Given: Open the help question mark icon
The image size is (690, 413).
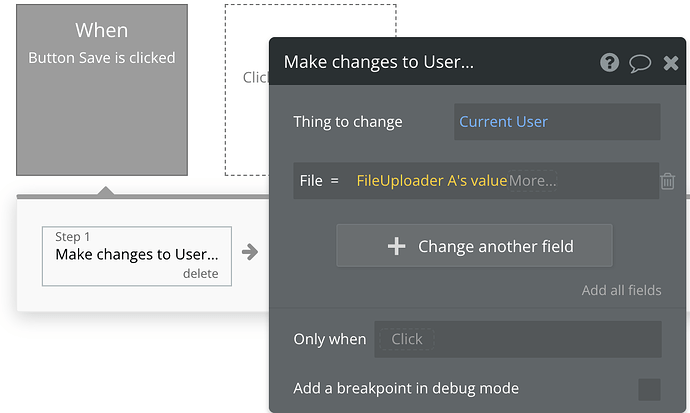Looking at the screenshot, I should click(x=609, y=62).
